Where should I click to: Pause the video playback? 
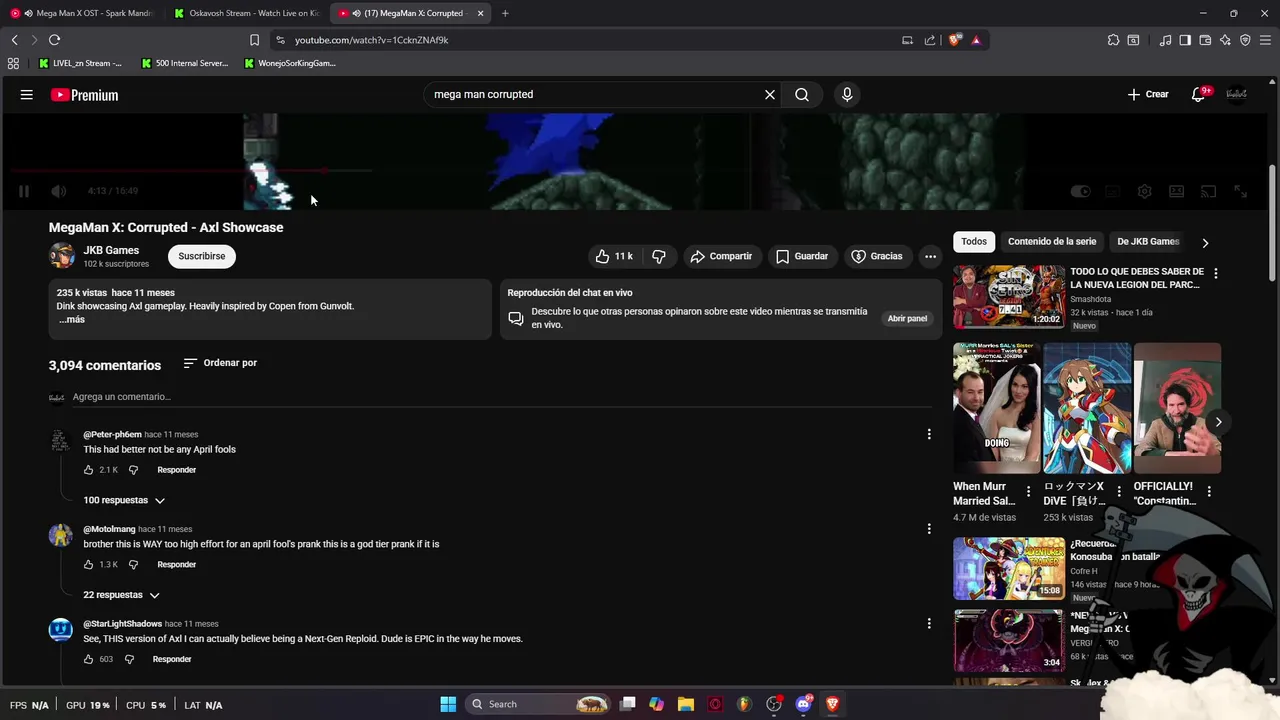click(x=24, y=191)
